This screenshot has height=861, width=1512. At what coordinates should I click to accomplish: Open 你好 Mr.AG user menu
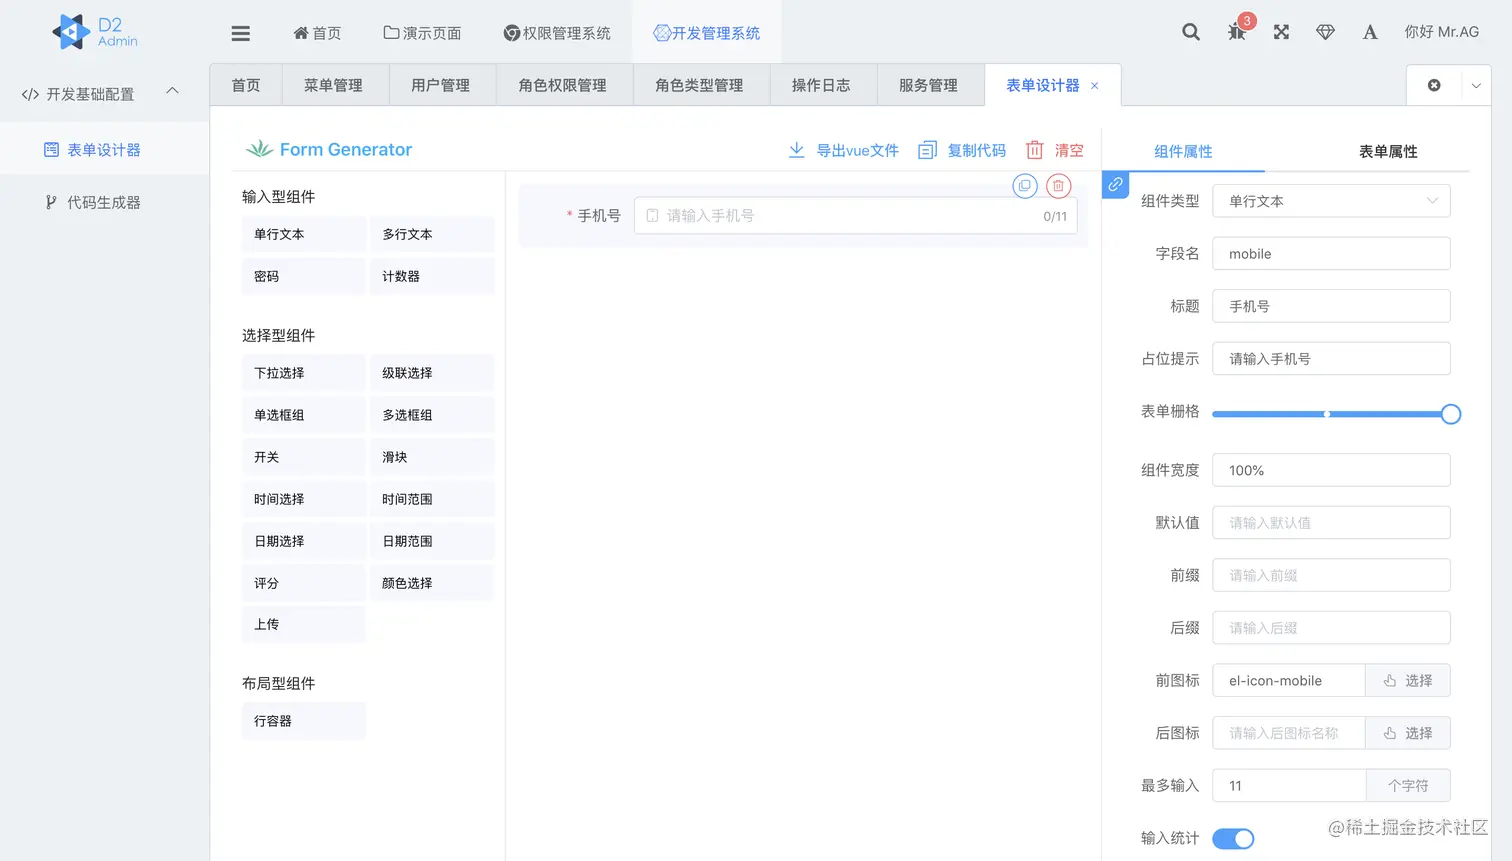pos(1441,32)
